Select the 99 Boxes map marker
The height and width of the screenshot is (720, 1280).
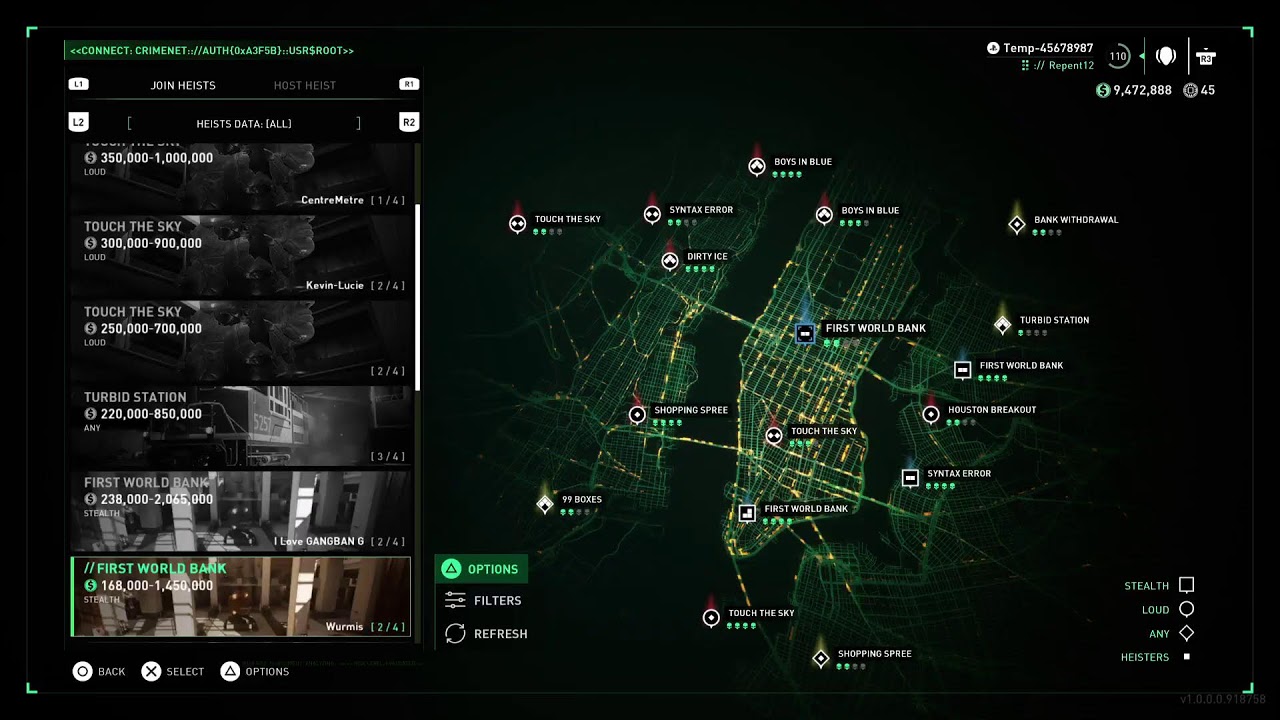pos(545,504)
